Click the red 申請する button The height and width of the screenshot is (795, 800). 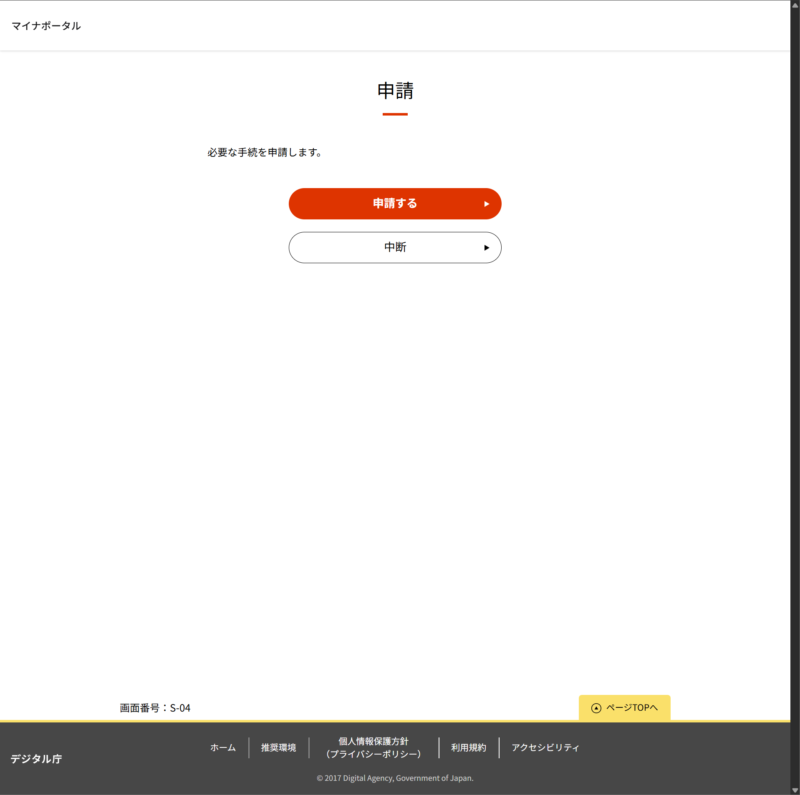point(394,203)
